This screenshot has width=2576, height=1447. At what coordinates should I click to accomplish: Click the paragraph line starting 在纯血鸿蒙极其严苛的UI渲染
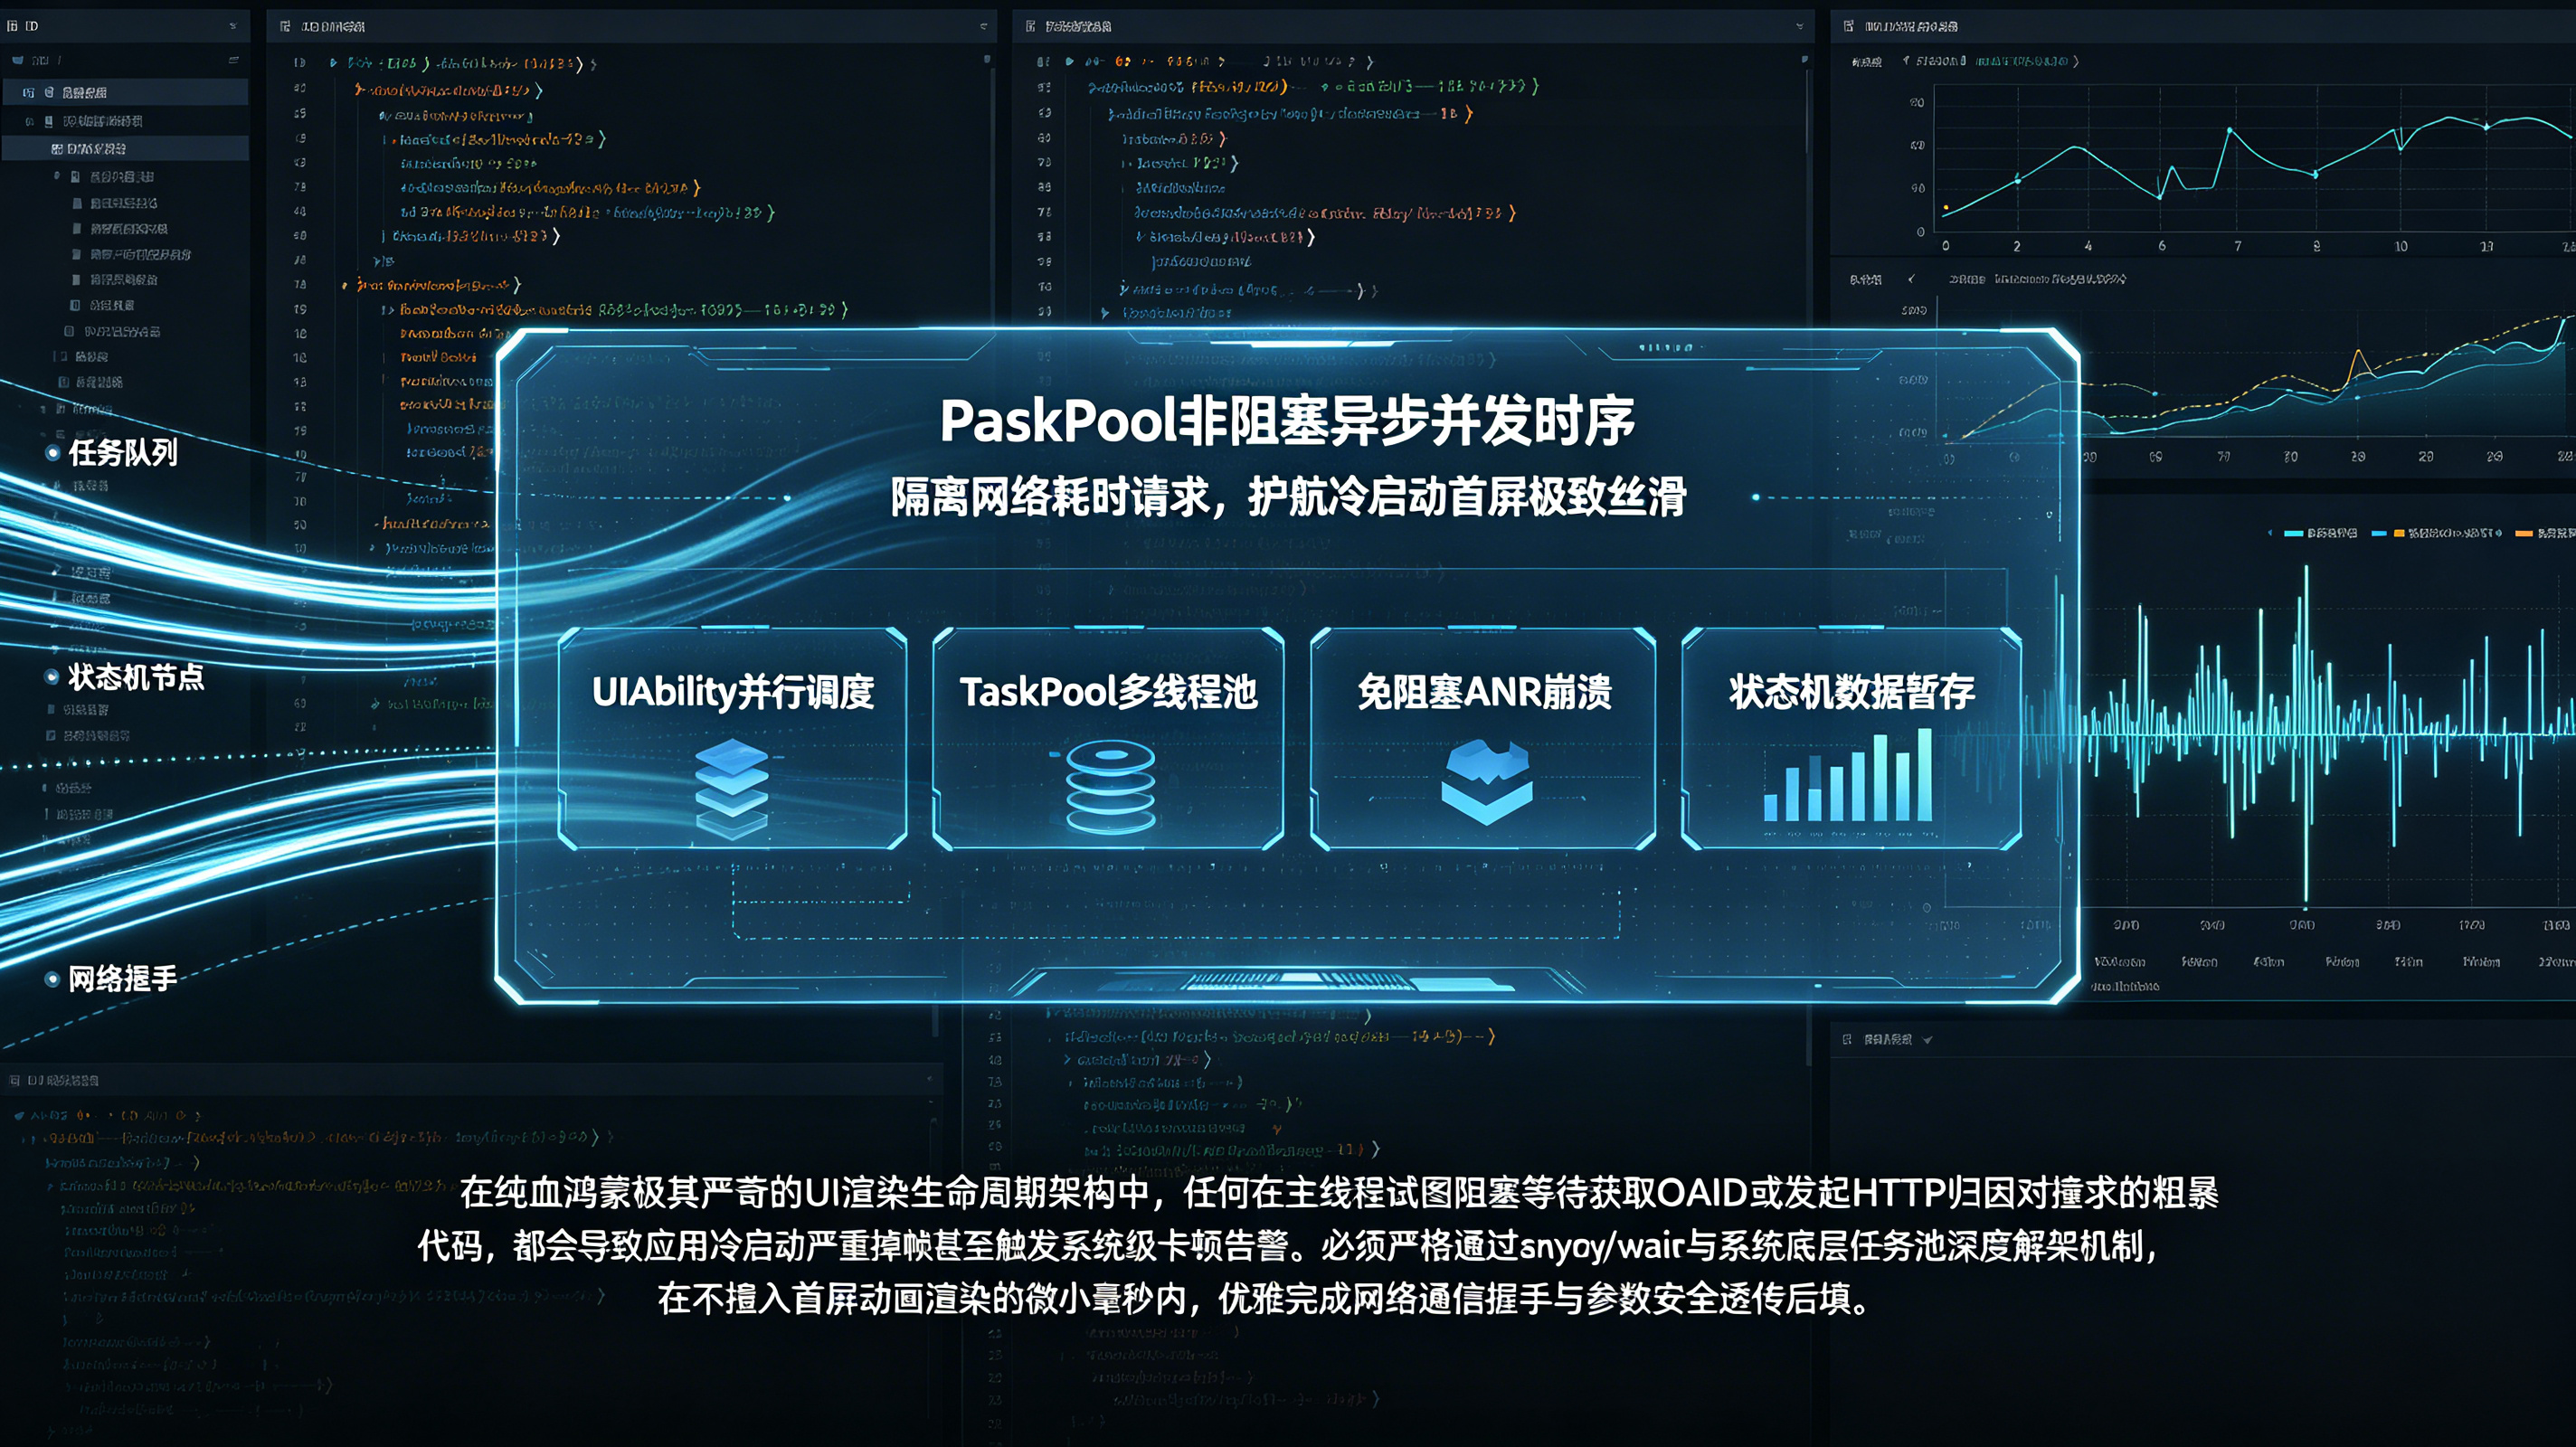point(1338,1193)
